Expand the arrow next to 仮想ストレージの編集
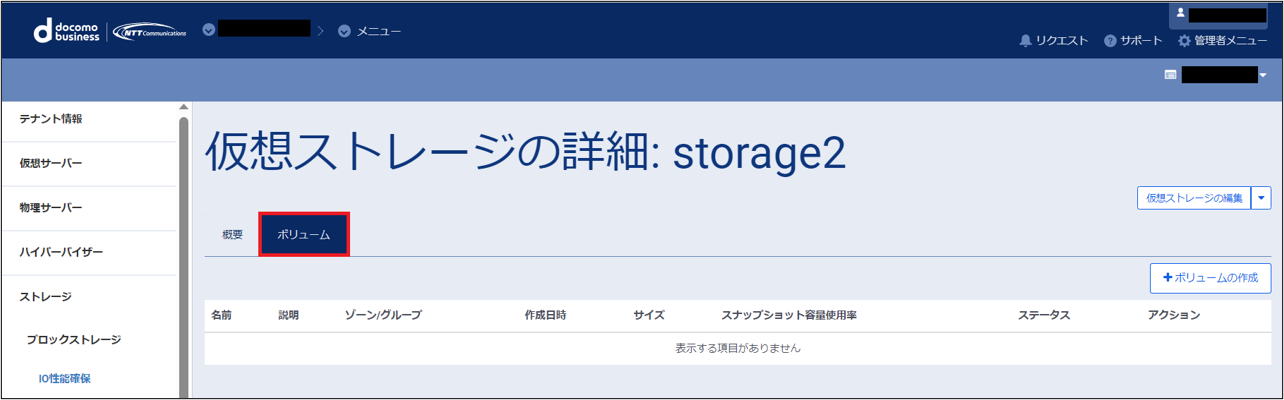Viewport: 1284px width, 400px height. (x=1261, y=198)
